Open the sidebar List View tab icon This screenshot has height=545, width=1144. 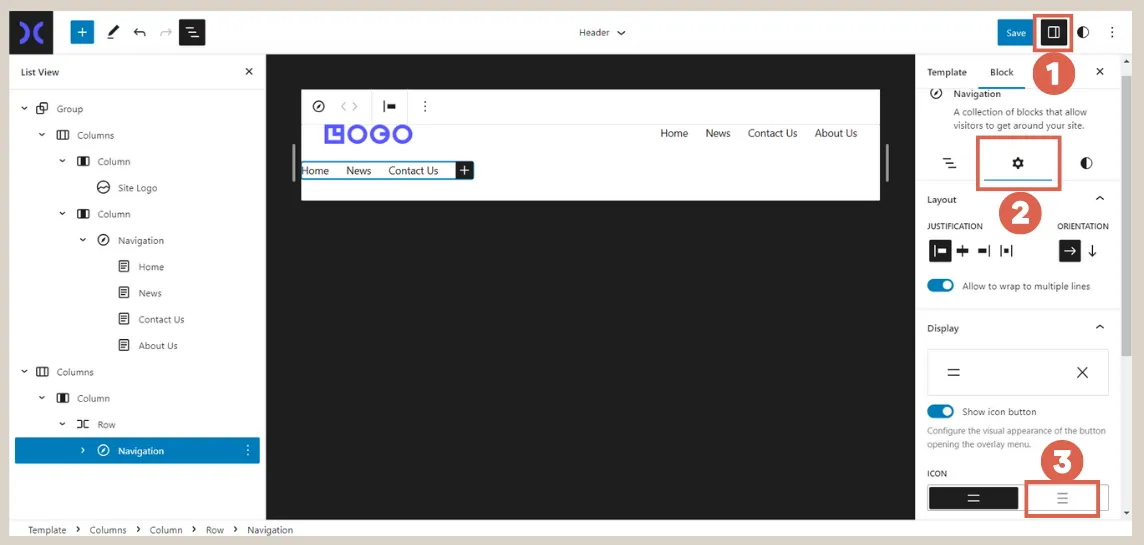pyautogui.click(x=949, y=163)
